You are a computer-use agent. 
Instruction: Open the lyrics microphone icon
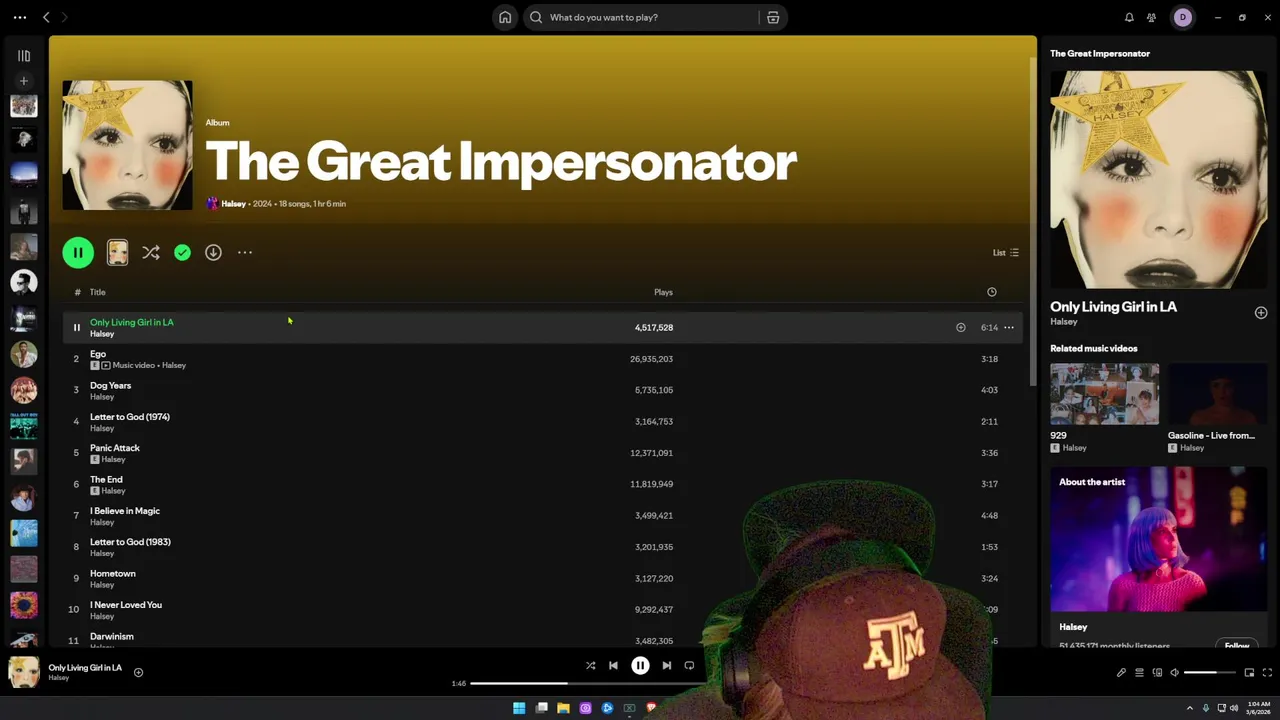[1121, 672]
